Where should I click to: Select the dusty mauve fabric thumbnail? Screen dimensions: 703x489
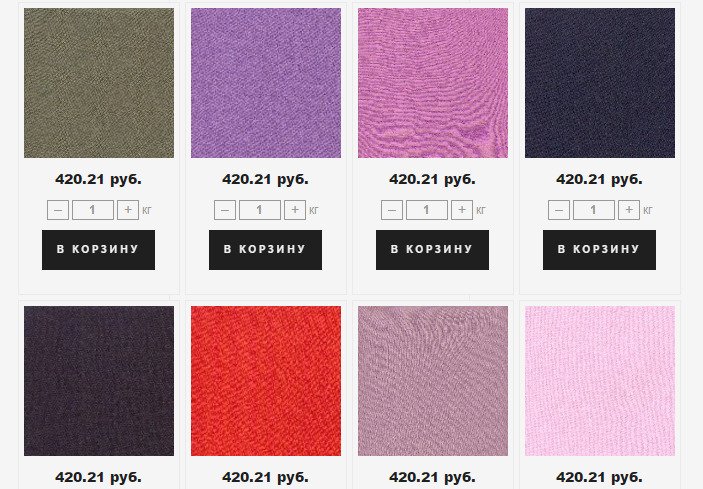[x=433, y=381]
